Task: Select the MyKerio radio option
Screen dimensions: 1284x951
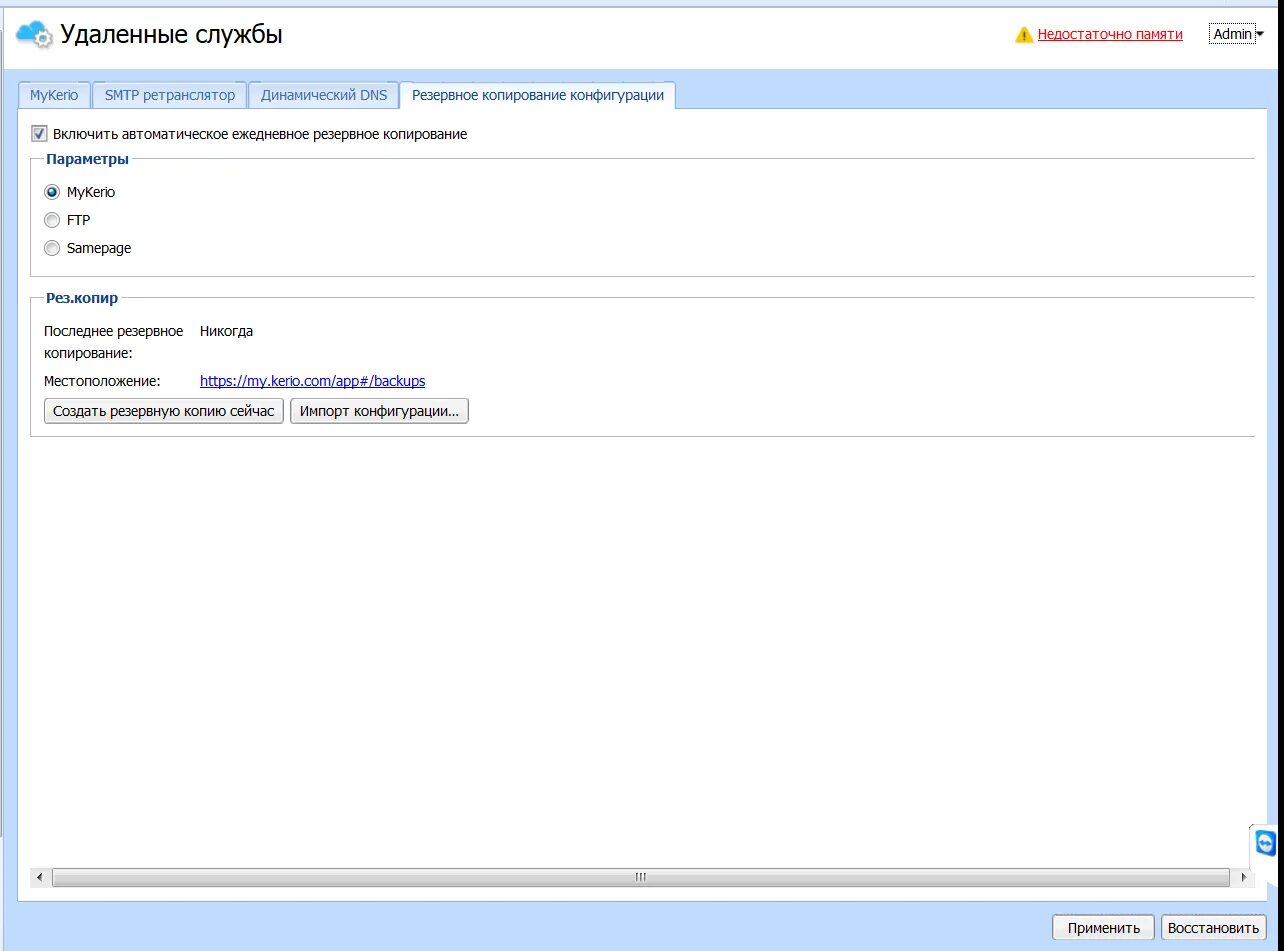Action: [x=52, y=192]
